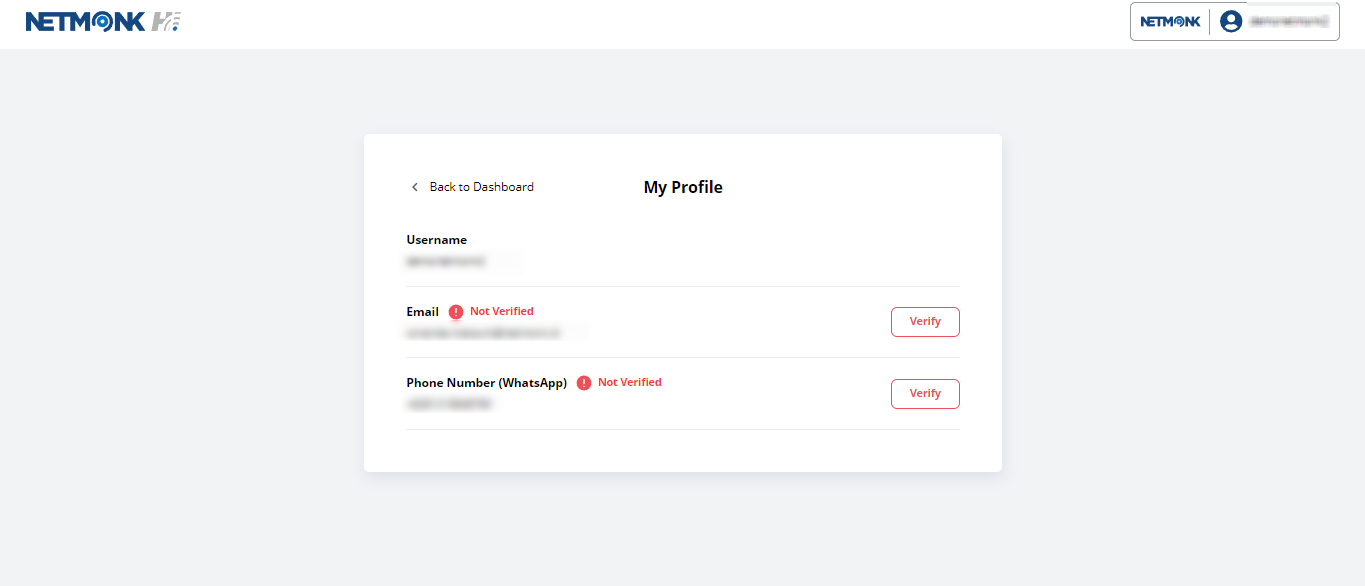The width and height of the screenshot is (1365, 586).
Task: Click the blurred username value field
Action: [446, 261]
